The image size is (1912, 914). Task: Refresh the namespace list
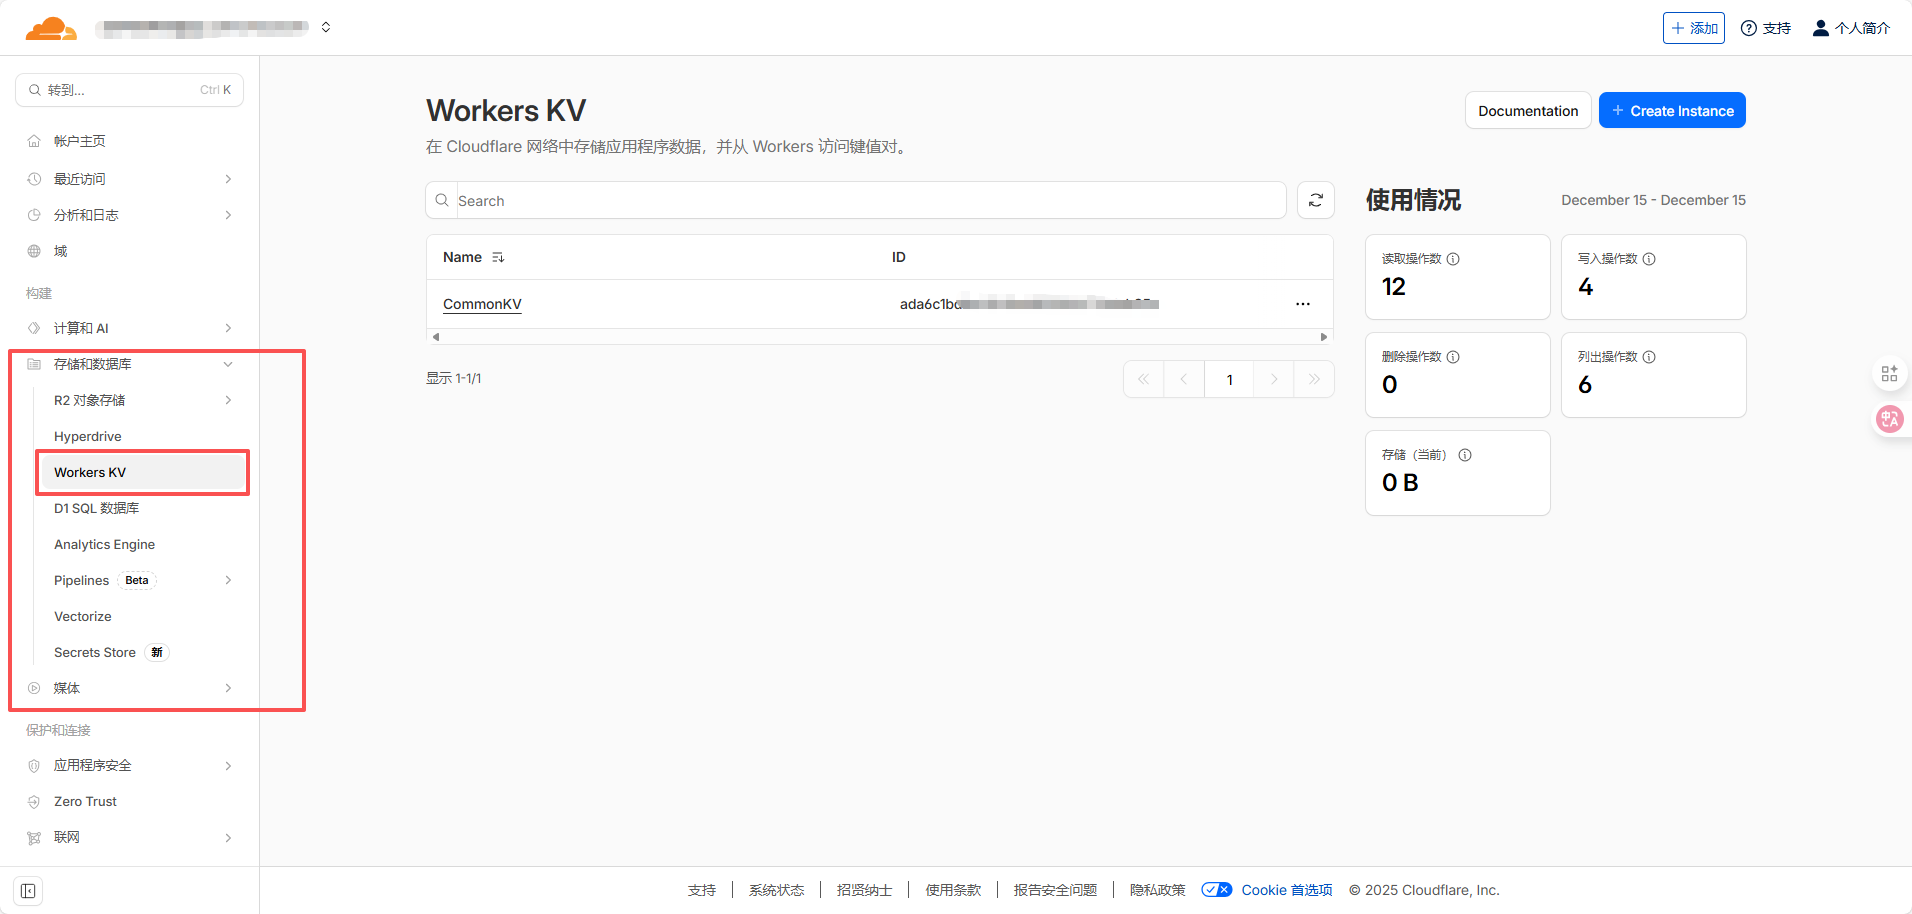[x=1316, y=200]
